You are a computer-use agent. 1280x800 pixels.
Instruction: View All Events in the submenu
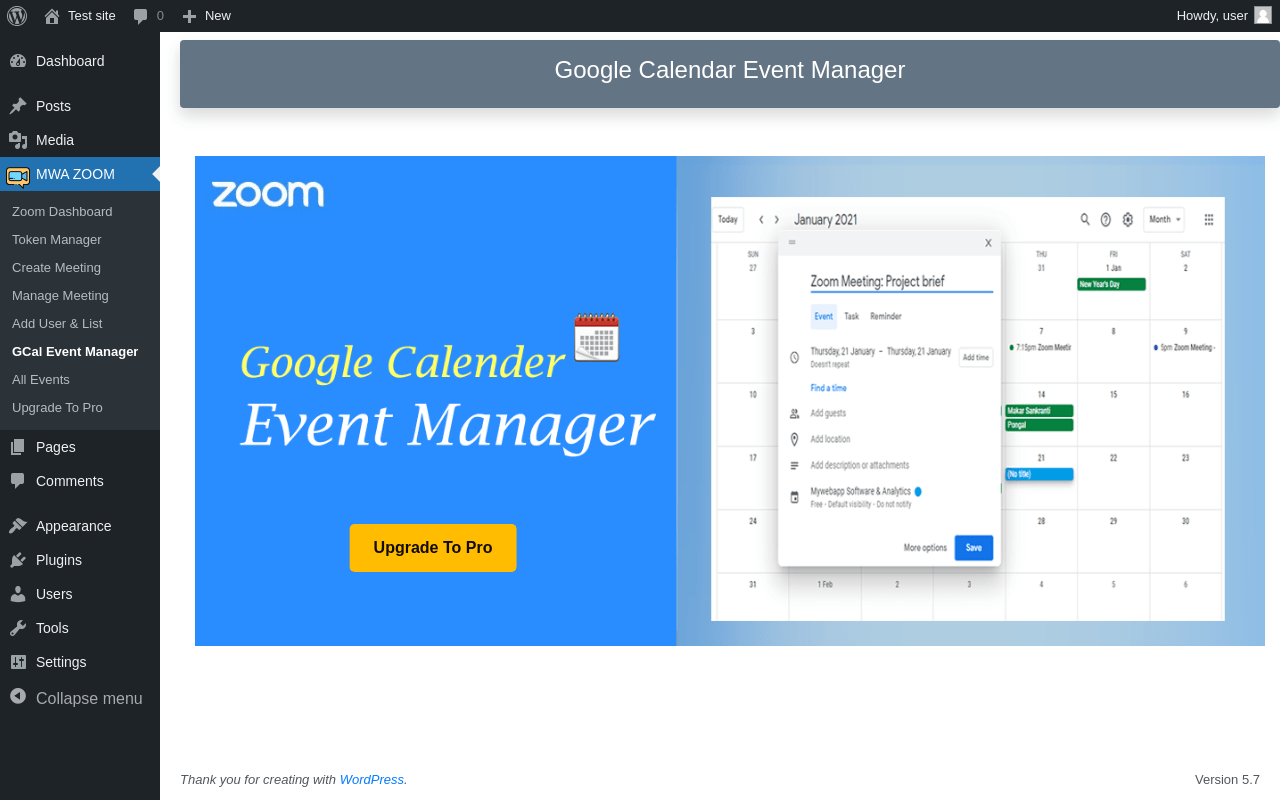41,380
